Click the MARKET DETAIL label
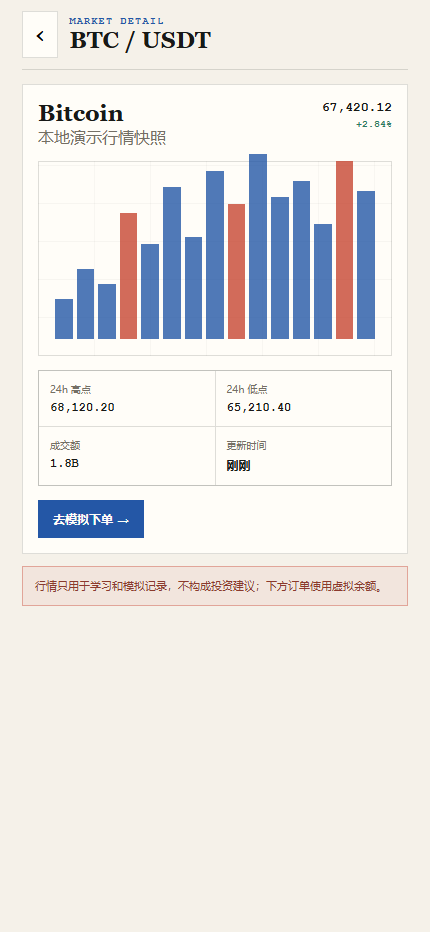Screen dimensions: 430x932 (x=117, y=21)
